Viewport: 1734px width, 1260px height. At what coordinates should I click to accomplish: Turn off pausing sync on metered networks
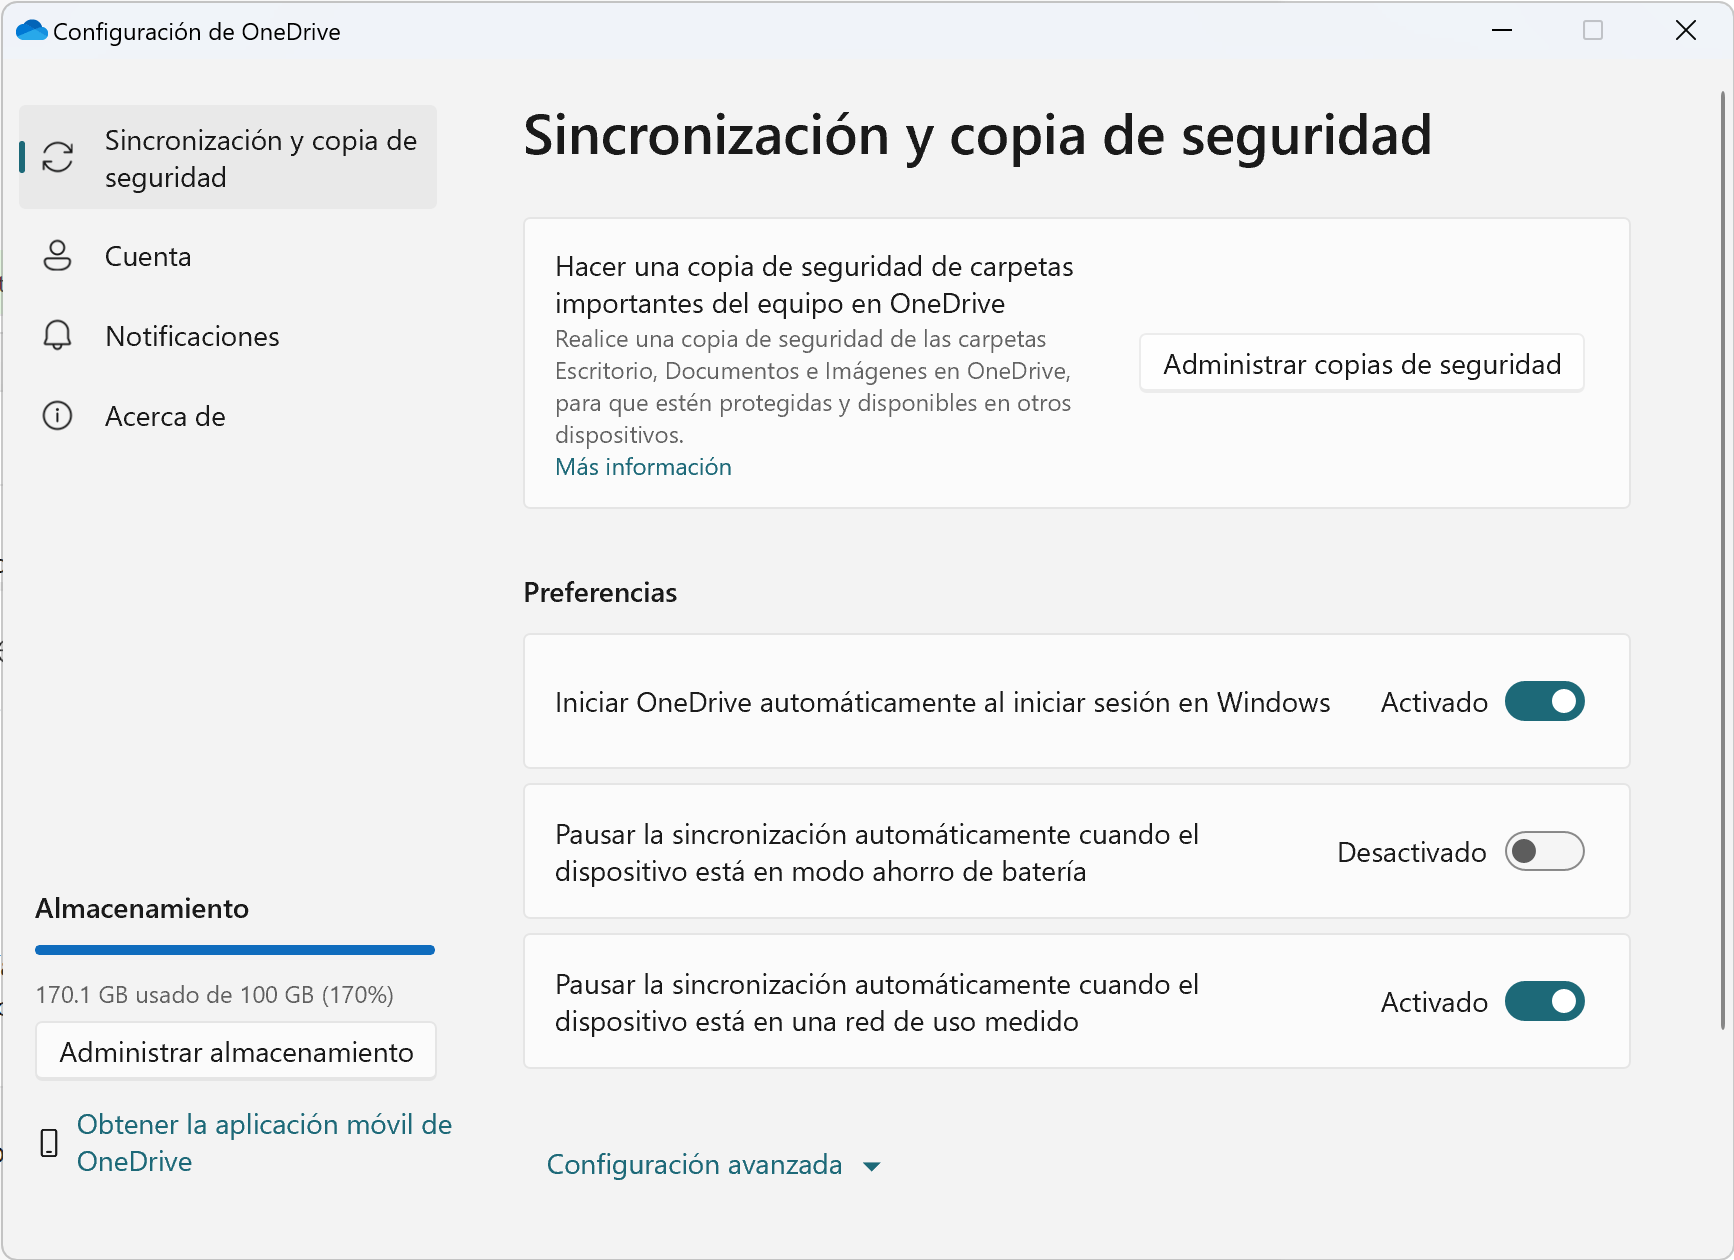pyautogui.click(x=1545, y=1001)
